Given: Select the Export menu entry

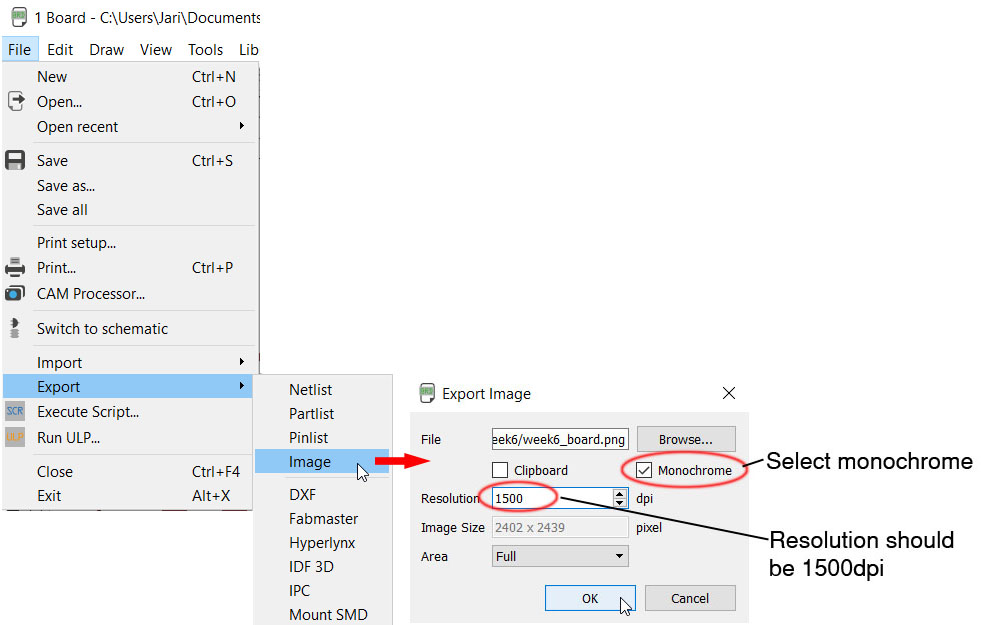Looking at the screenshot, I should [x=128, y=387].
